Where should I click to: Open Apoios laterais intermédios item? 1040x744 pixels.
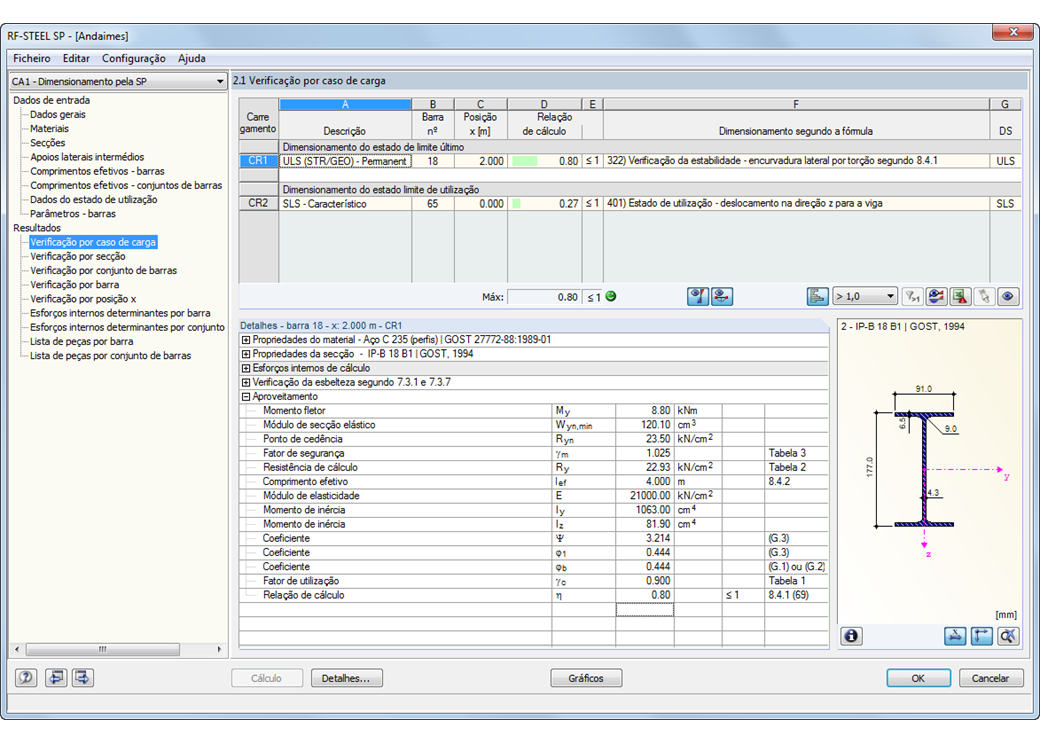pos(87,157)
